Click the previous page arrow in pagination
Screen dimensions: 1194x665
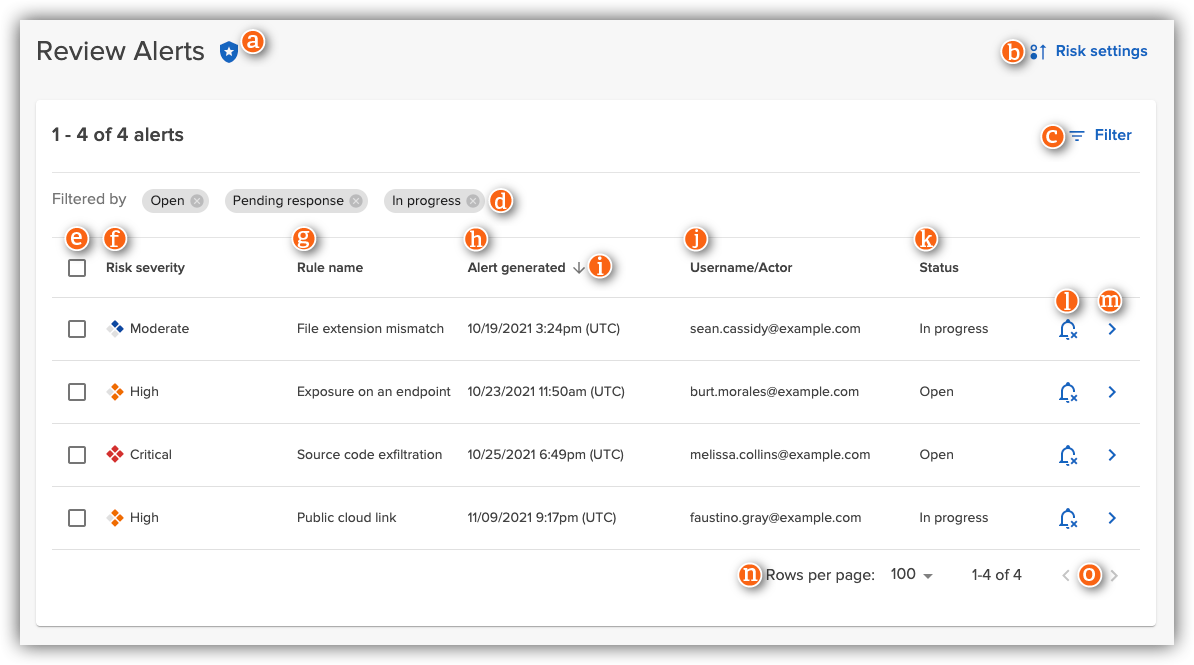[1066, 575]
